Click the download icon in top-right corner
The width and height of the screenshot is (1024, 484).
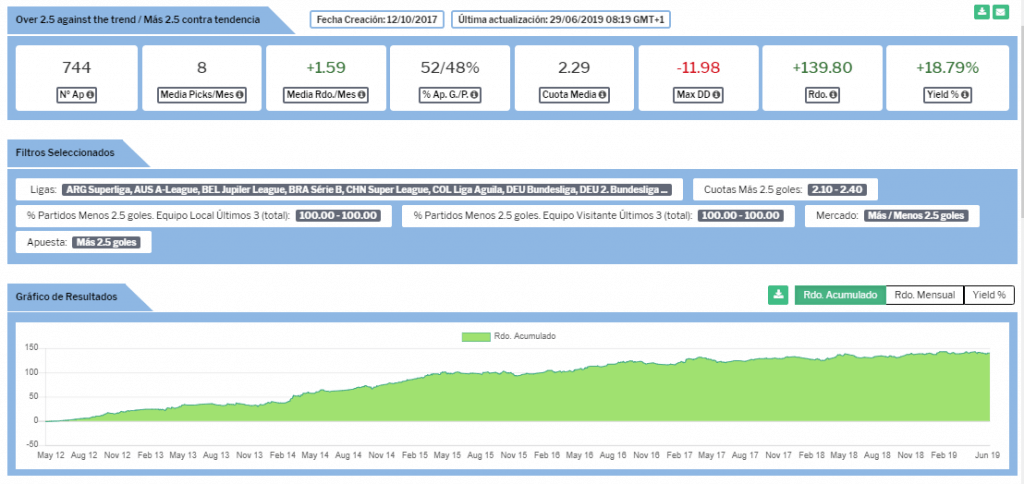(x=983, y=12)
